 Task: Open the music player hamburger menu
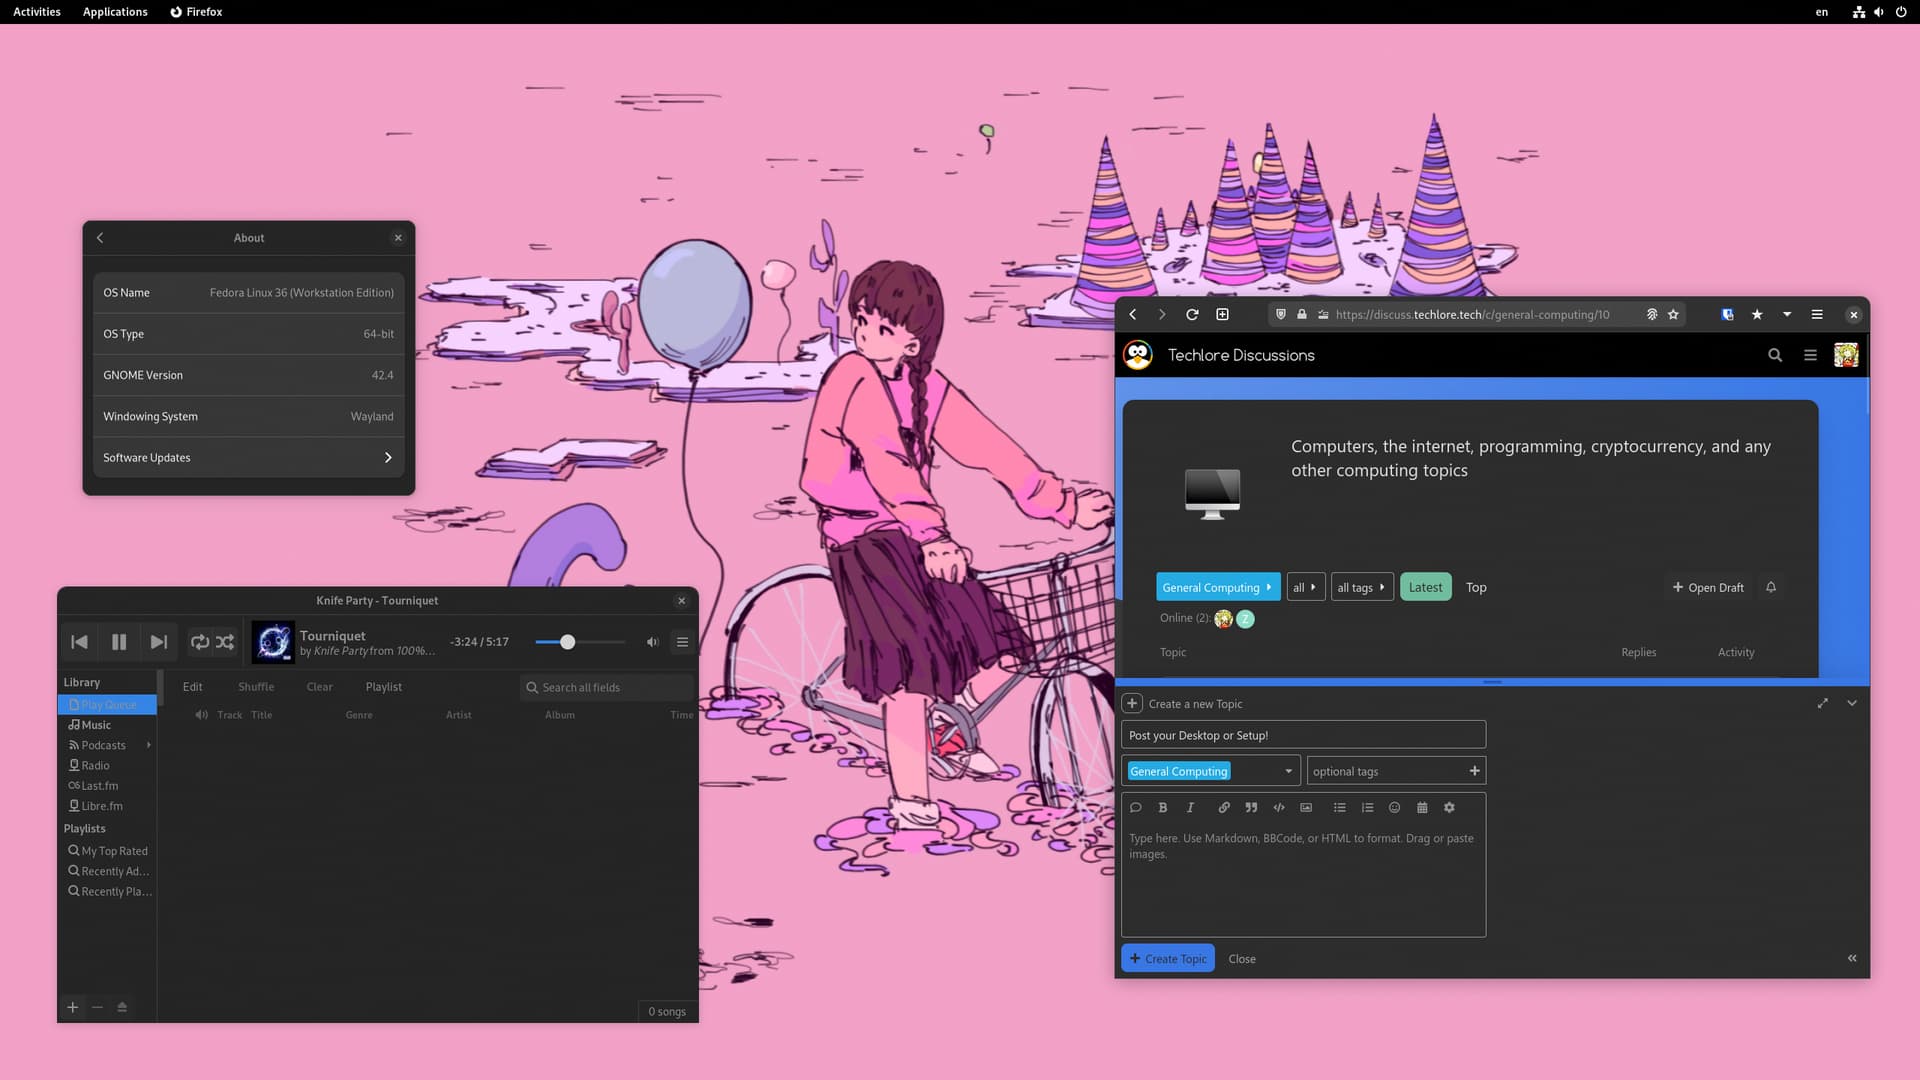682,642
